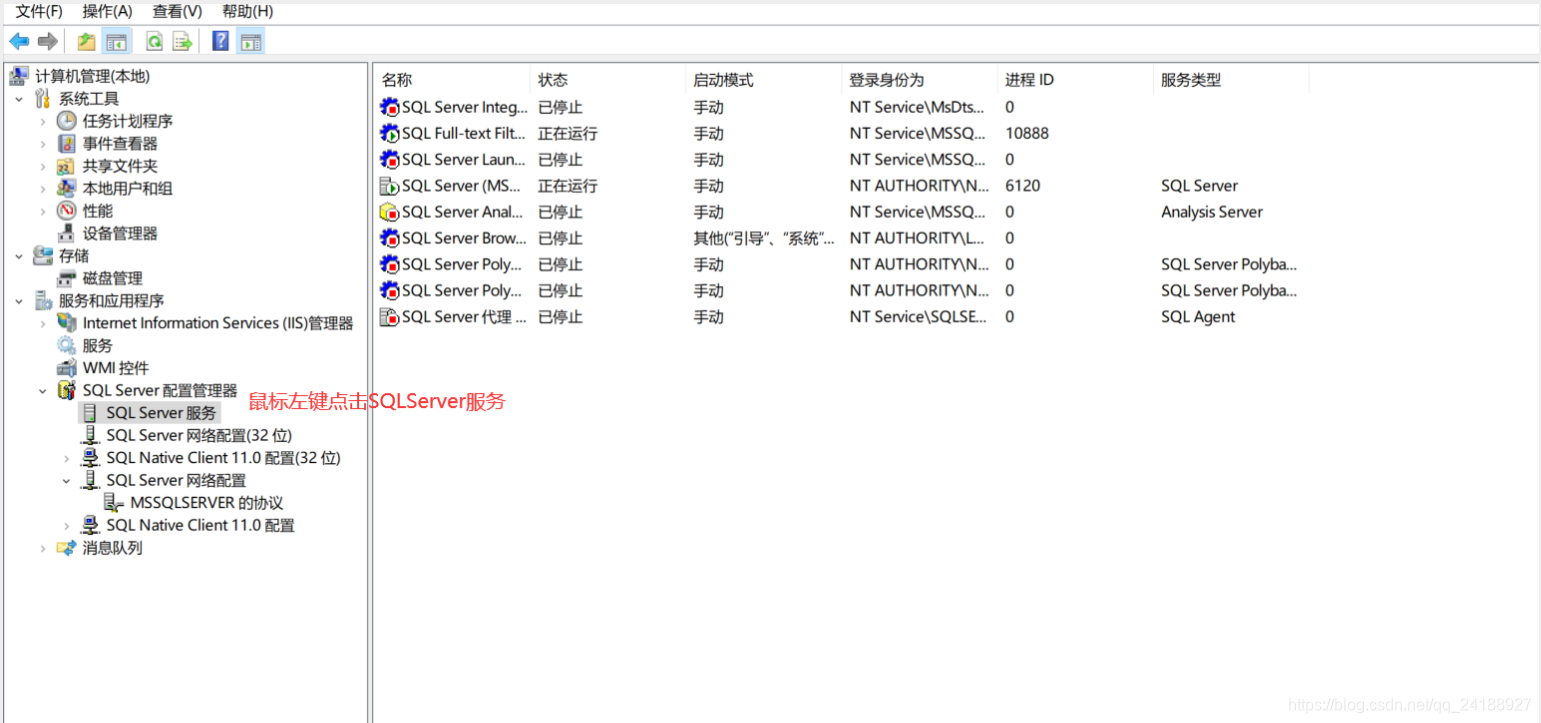Expand the 事件查看器 tree node

[43, 143]
